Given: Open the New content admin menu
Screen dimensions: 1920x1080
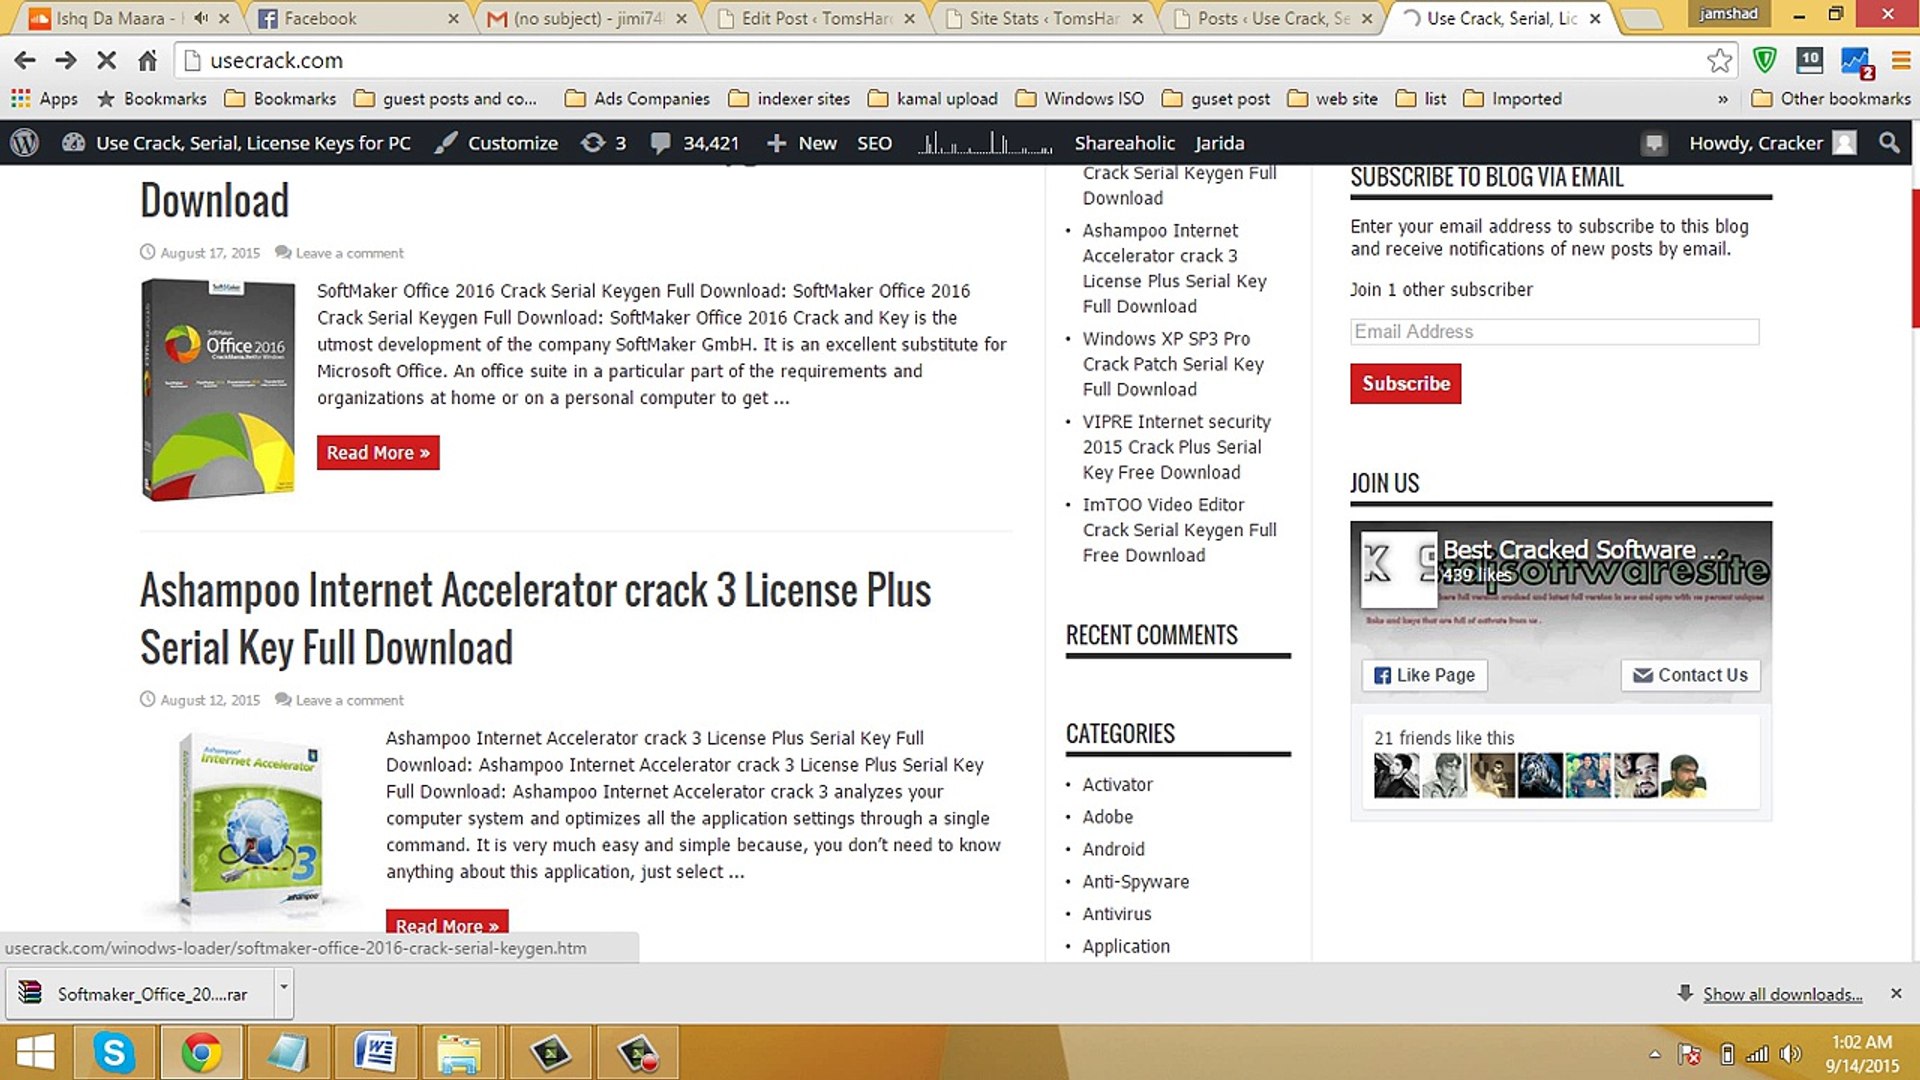Looking at the screenshot, I should [x=801, y=143].
